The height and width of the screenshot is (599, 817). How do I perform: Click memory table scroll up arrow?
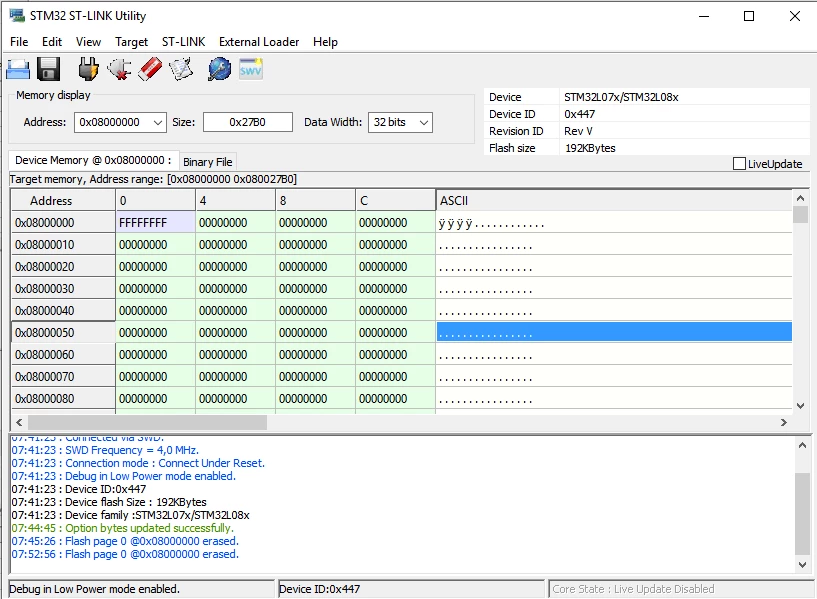coord(800,198)
